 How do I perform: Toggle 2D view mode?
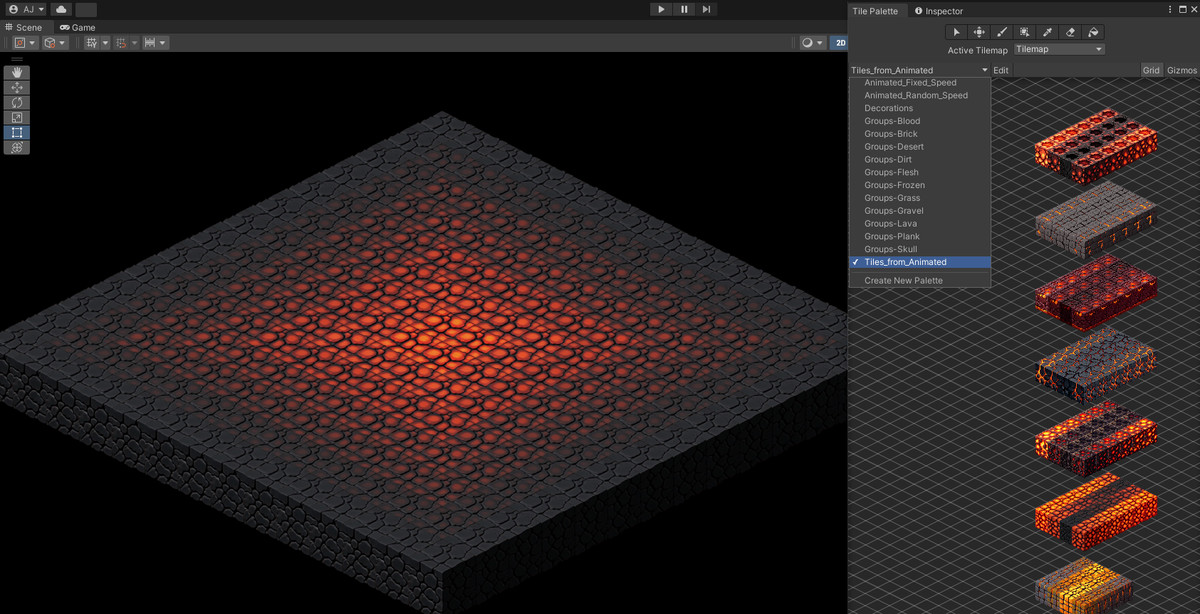point(840,42)
